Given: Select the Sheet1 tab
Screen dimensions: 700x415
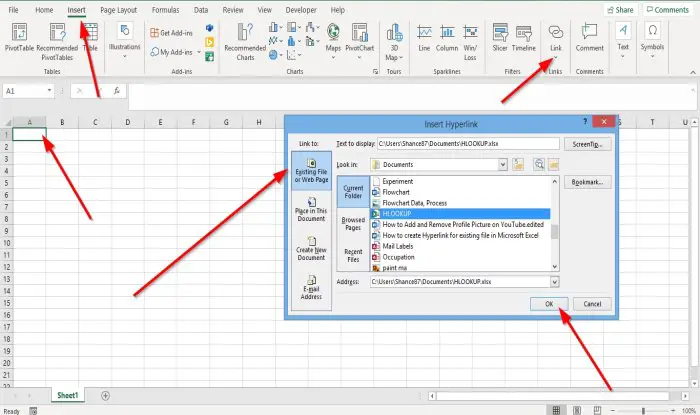Looking at the screenshot, I should pyautogui.click(x=67, y=395).
